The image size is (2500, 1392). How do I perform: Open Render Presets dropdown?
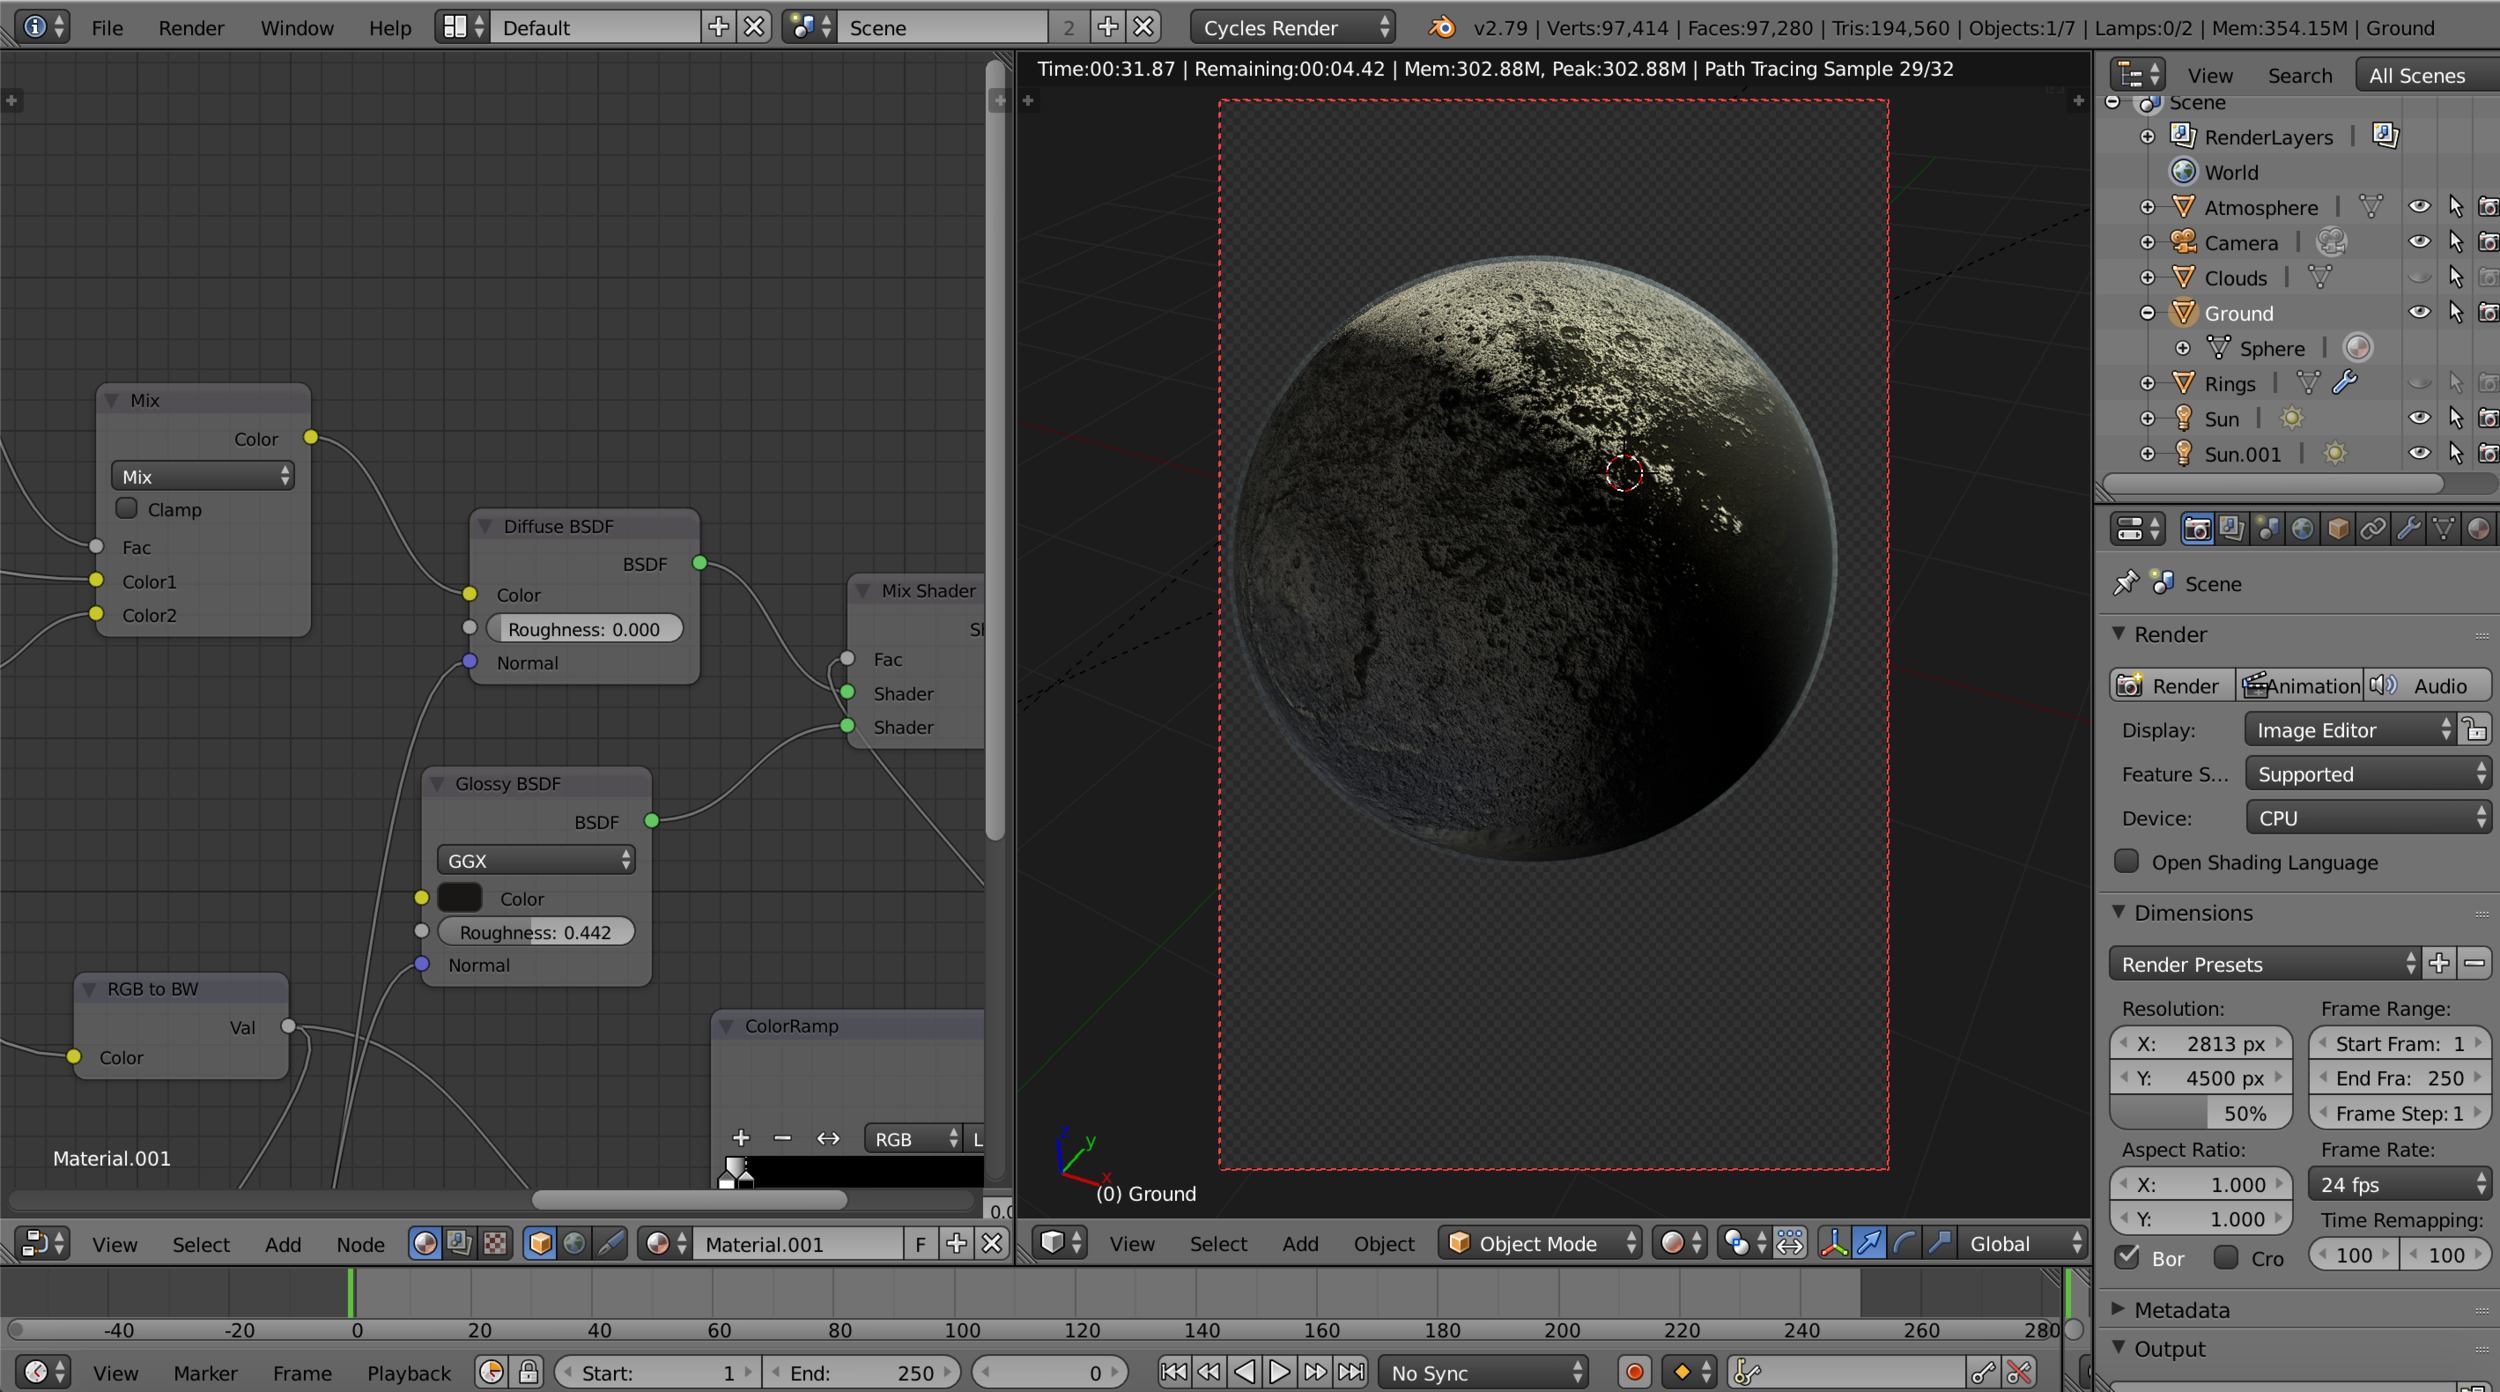(2265, 964)
